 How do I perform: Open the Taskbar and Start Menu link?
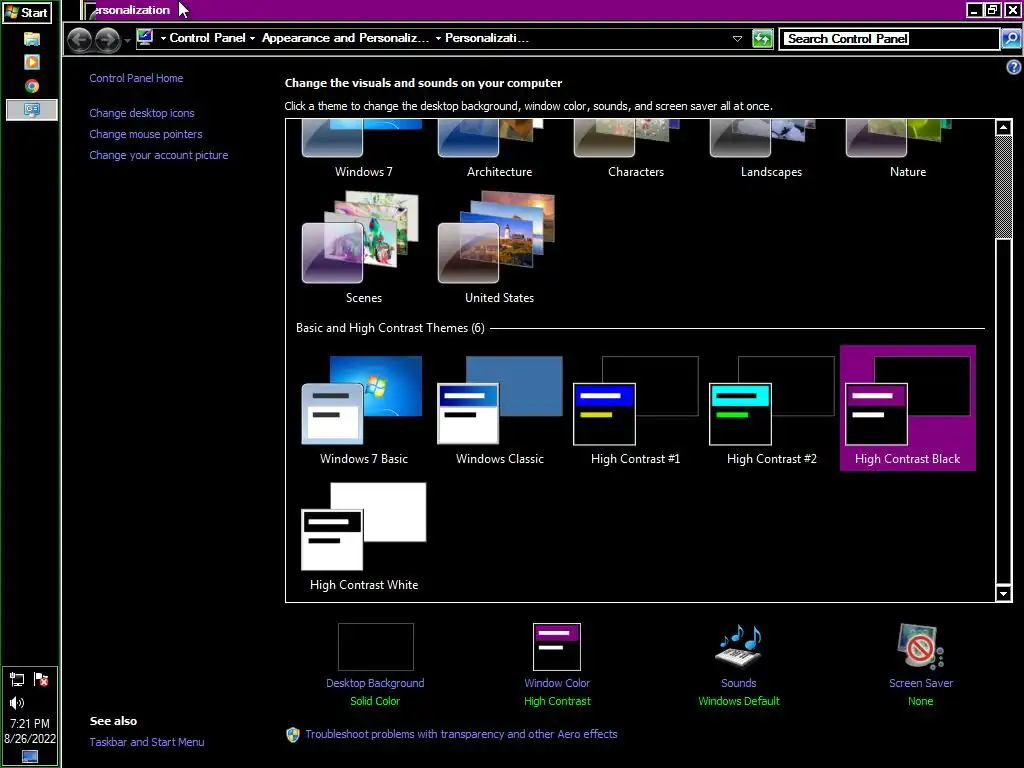click(147, 742)
